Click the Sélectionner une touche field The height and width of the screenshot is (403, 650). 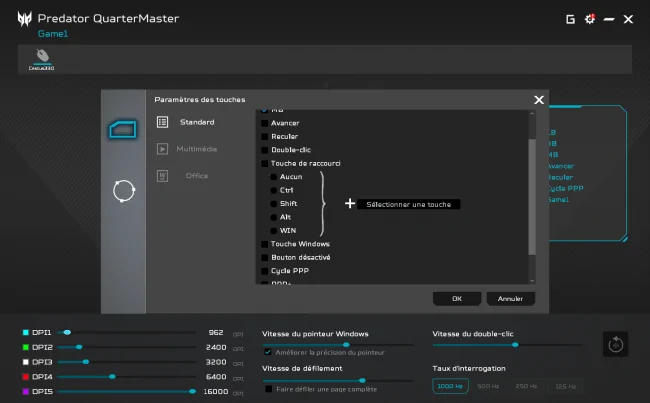[x=408, y=204]
